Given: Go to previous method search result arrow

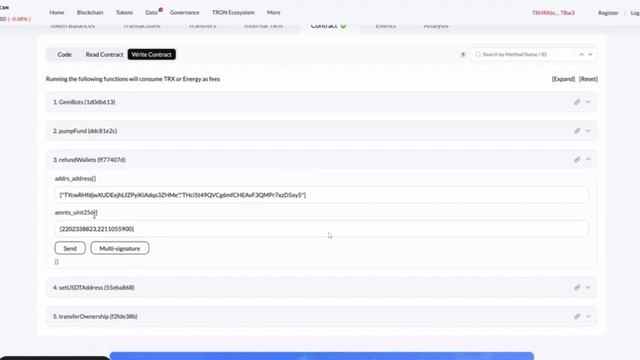Looking at the screenshot, I should 581,54.
